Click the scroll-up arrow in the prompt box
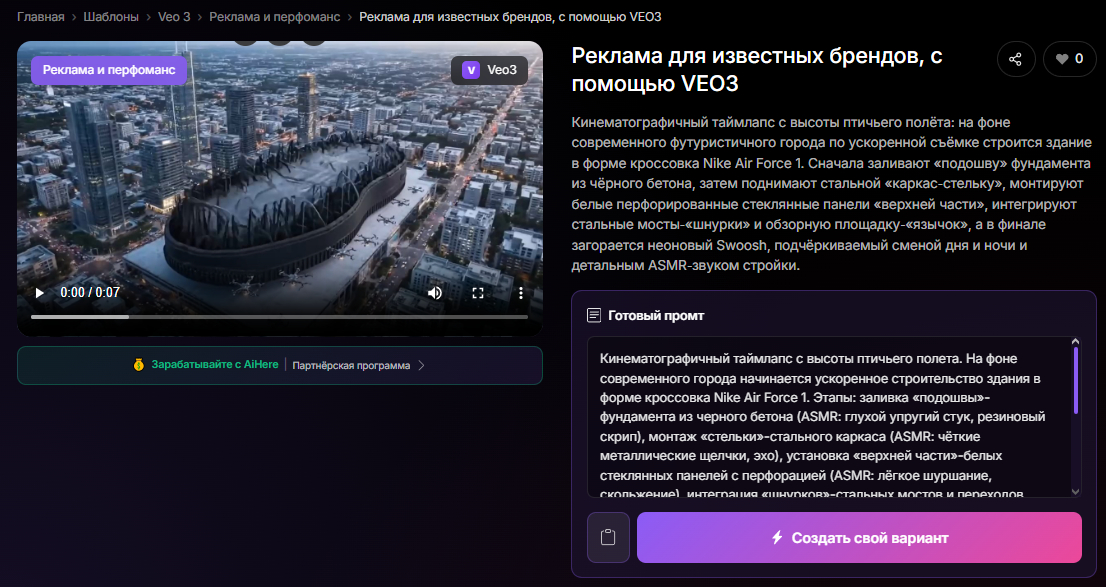 (x=1075, y=340)
